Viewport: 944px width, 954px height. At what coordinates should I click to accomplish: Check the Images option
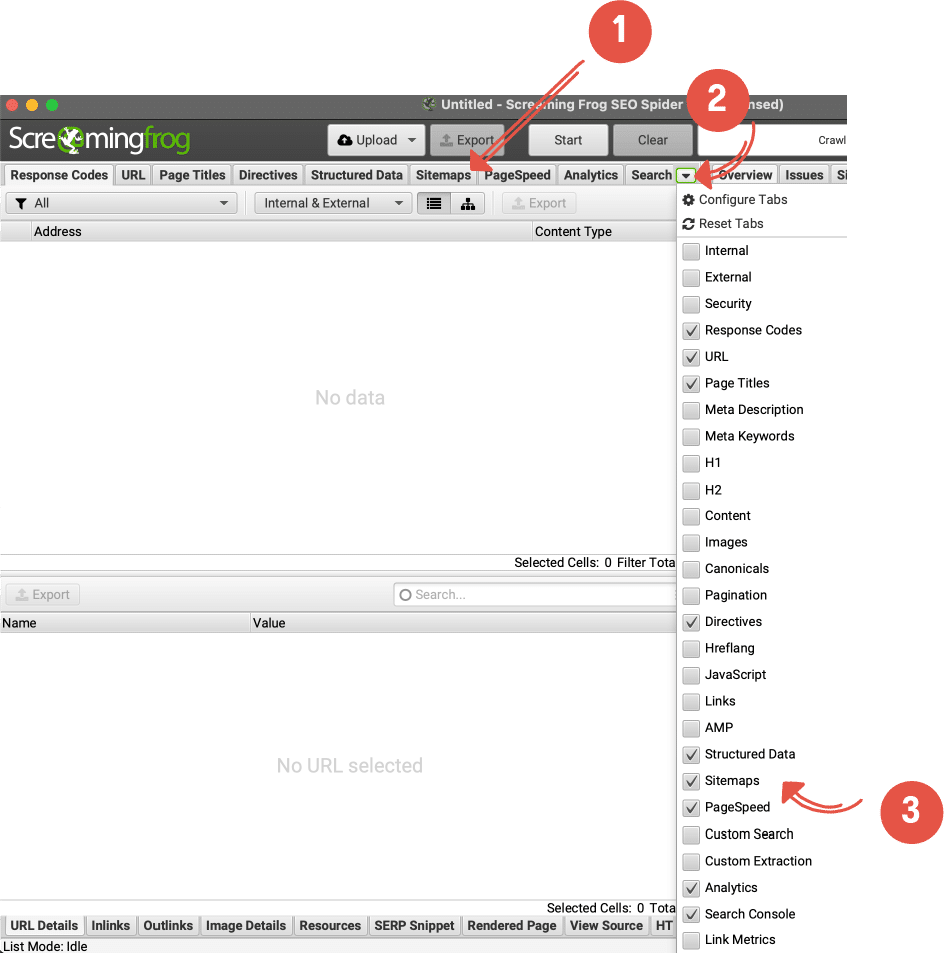691,542
